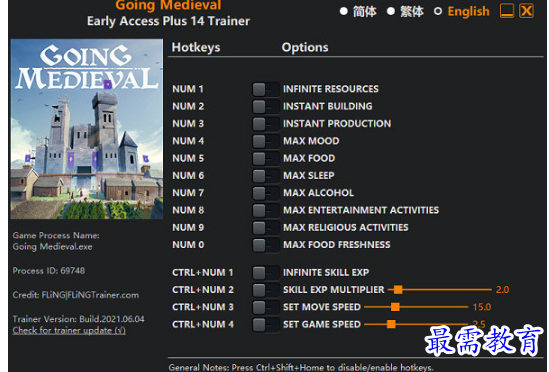
Task: Click NUM 0 hotkey label
Action: pyautogui.click(x=188, y=244)
